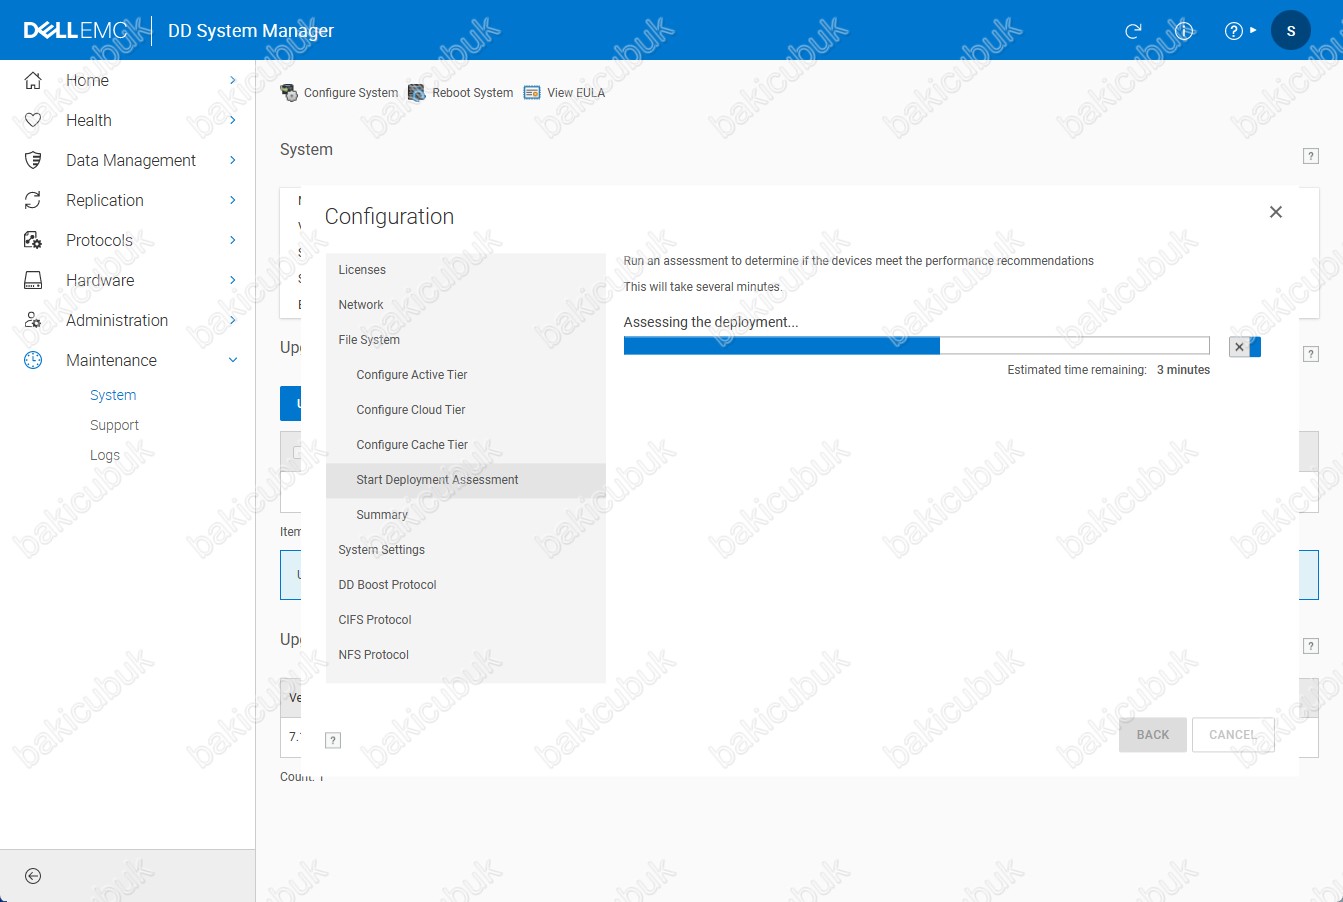This screenshot has width=1343, height=902.
Task: Open the user avatar 'S' menu
Action: (x=1291, y=30)
